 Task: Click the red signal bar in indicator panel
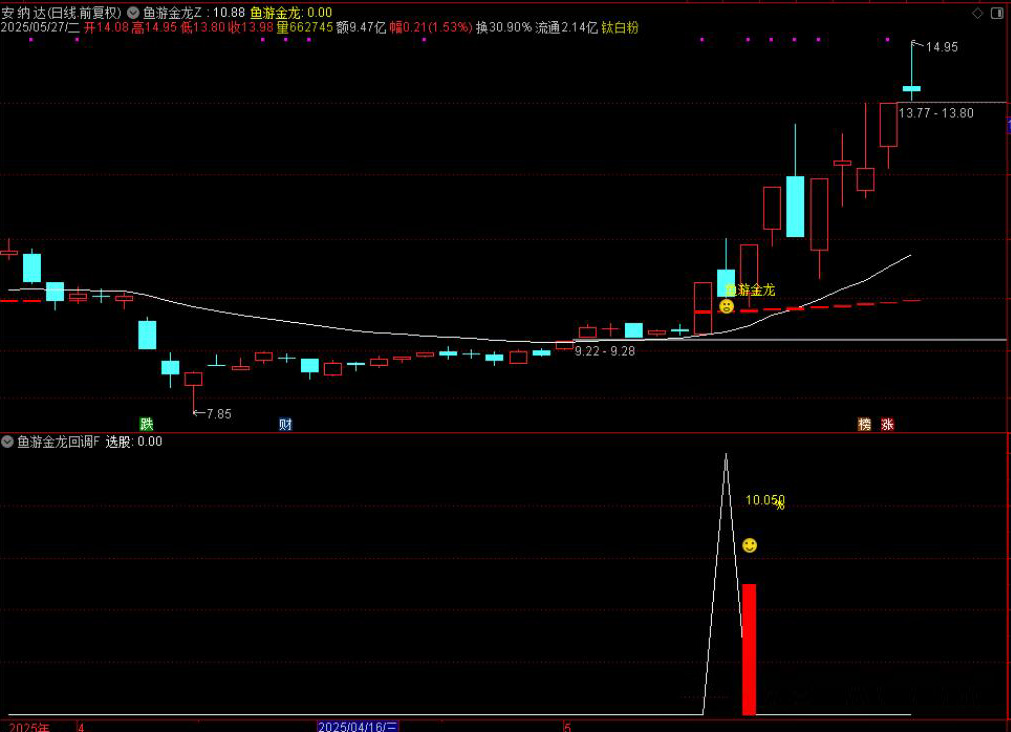749,649
